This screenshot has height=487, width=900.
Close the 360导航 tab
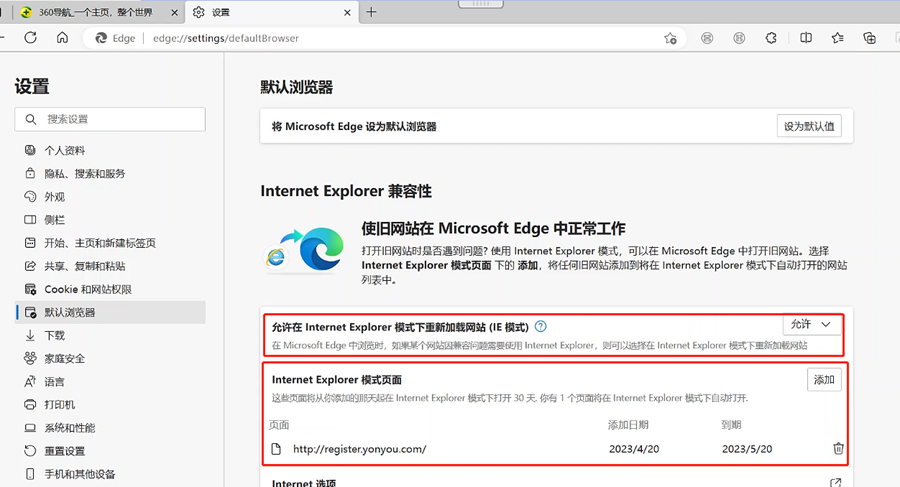(x=174, y=12)
